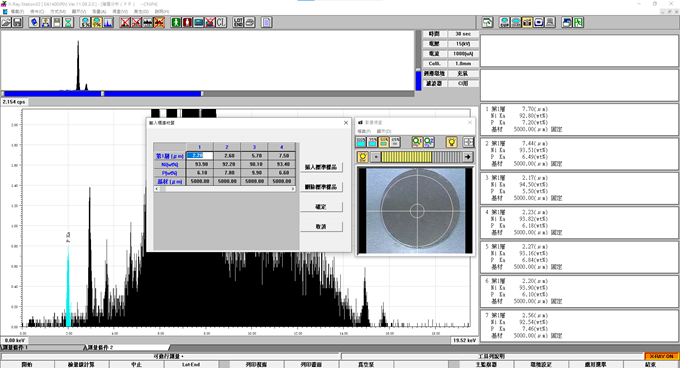Image resolution: width=680 pixels, height=368 pixels.
Task: Click the green person toolbar icon
Action: [x=176, y=22]
